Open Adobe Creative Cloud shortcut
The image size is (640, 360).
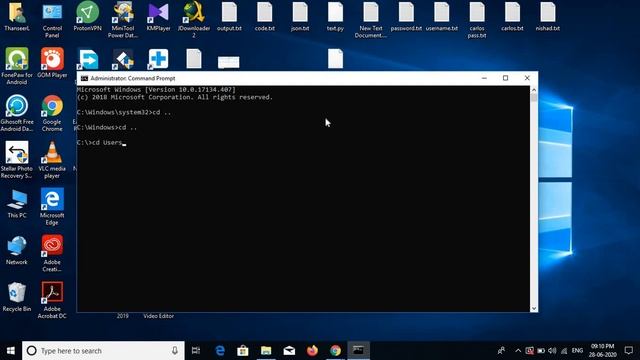pos(52,253)
